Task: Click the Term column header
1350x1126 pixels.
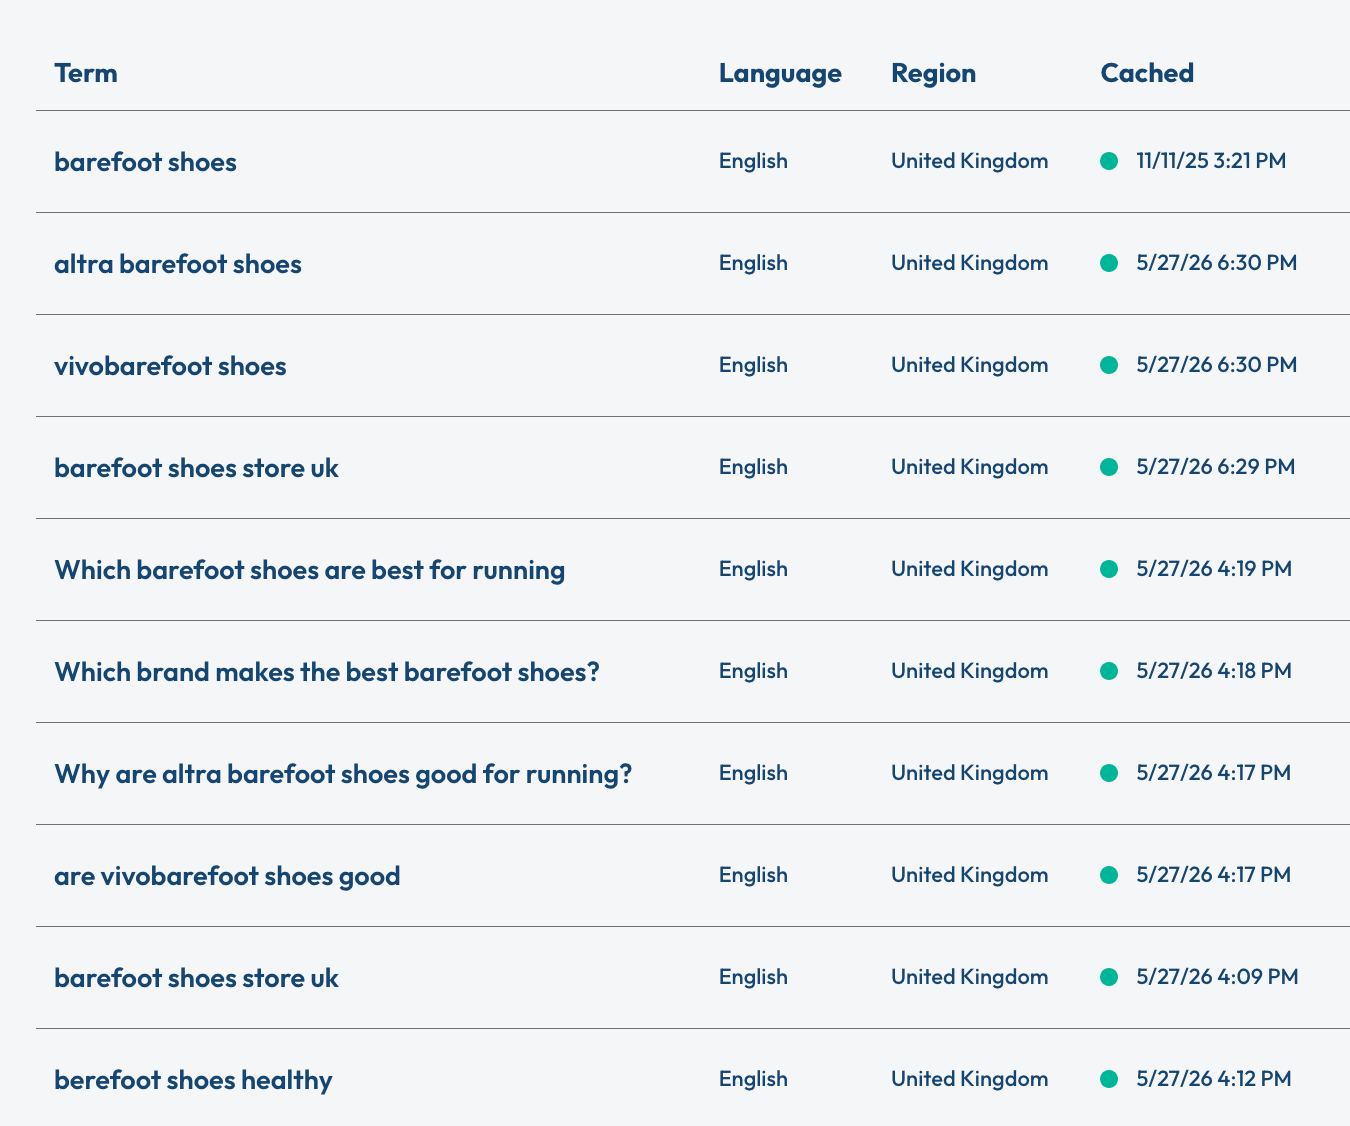Action: click(x=86, y=73)
